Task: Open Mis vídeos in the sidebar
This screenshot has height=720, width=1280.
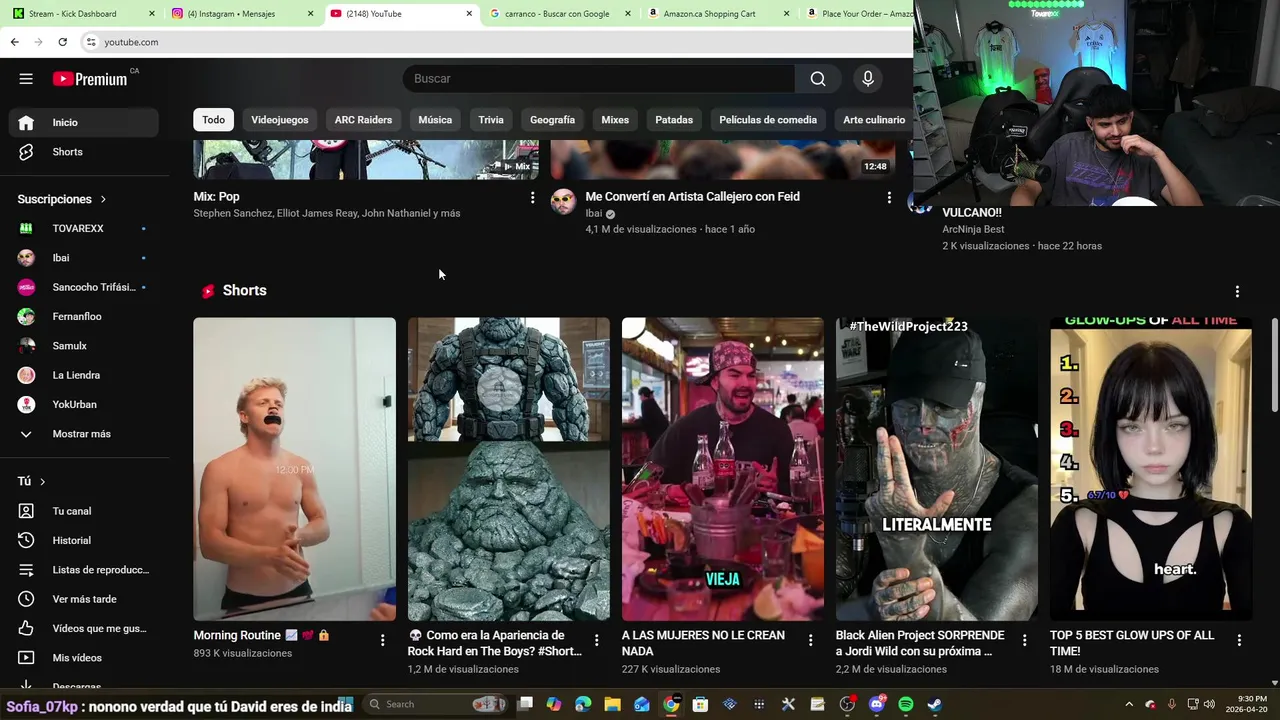Action: pos(84,658)
